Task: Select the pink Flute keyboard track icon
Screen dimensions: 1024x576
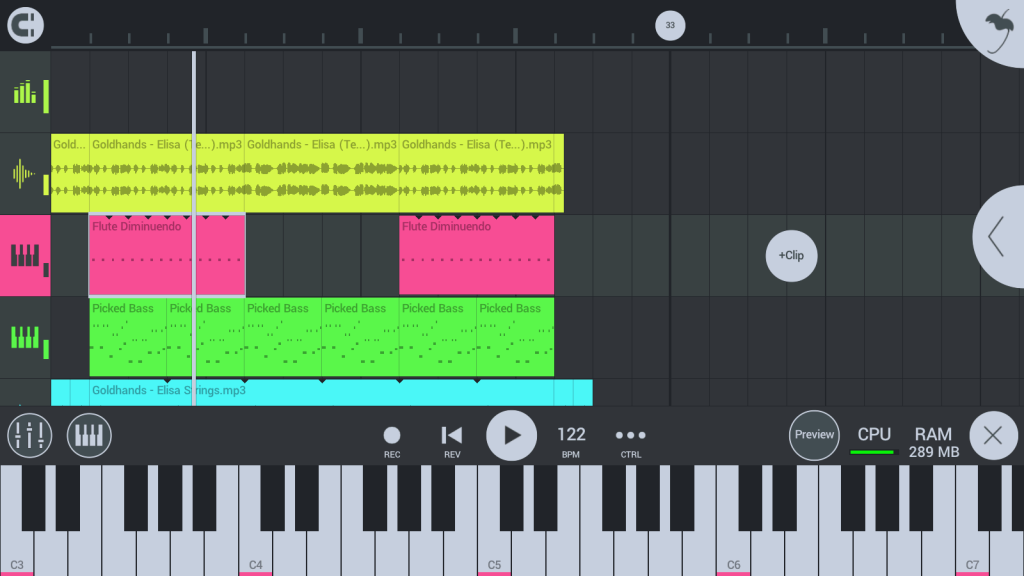Action: pyautogui.click(x=25, y=255)
